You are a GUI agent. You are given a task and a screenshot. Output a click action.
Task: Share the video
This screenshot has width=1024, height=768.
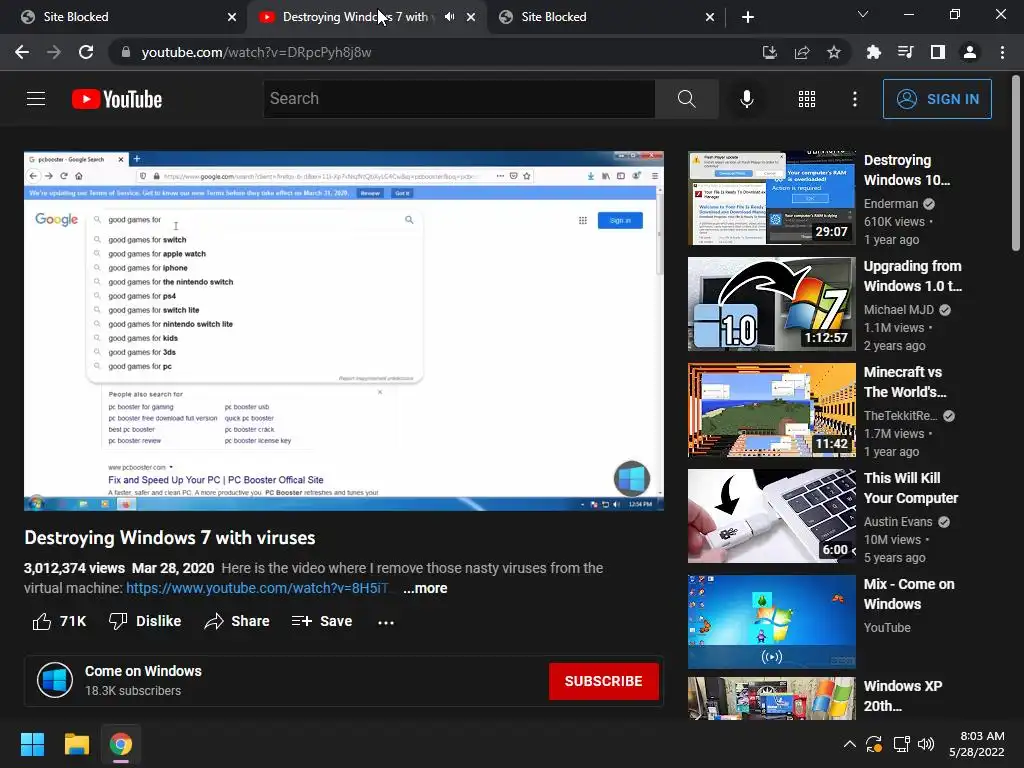pos(236,621)
